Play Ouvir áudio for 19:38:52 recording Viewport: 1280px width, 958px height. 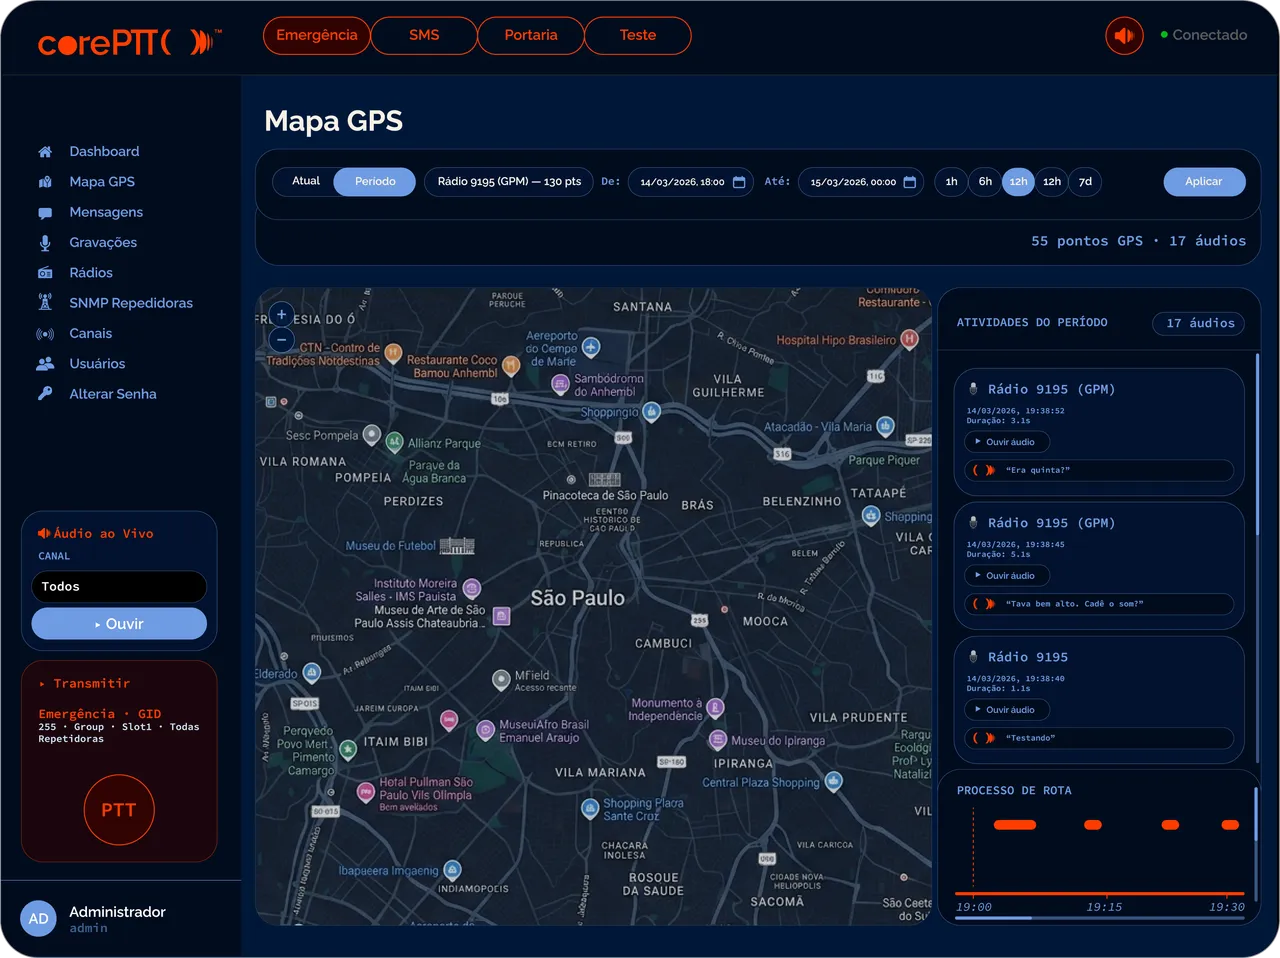[x=1006, y=442]
